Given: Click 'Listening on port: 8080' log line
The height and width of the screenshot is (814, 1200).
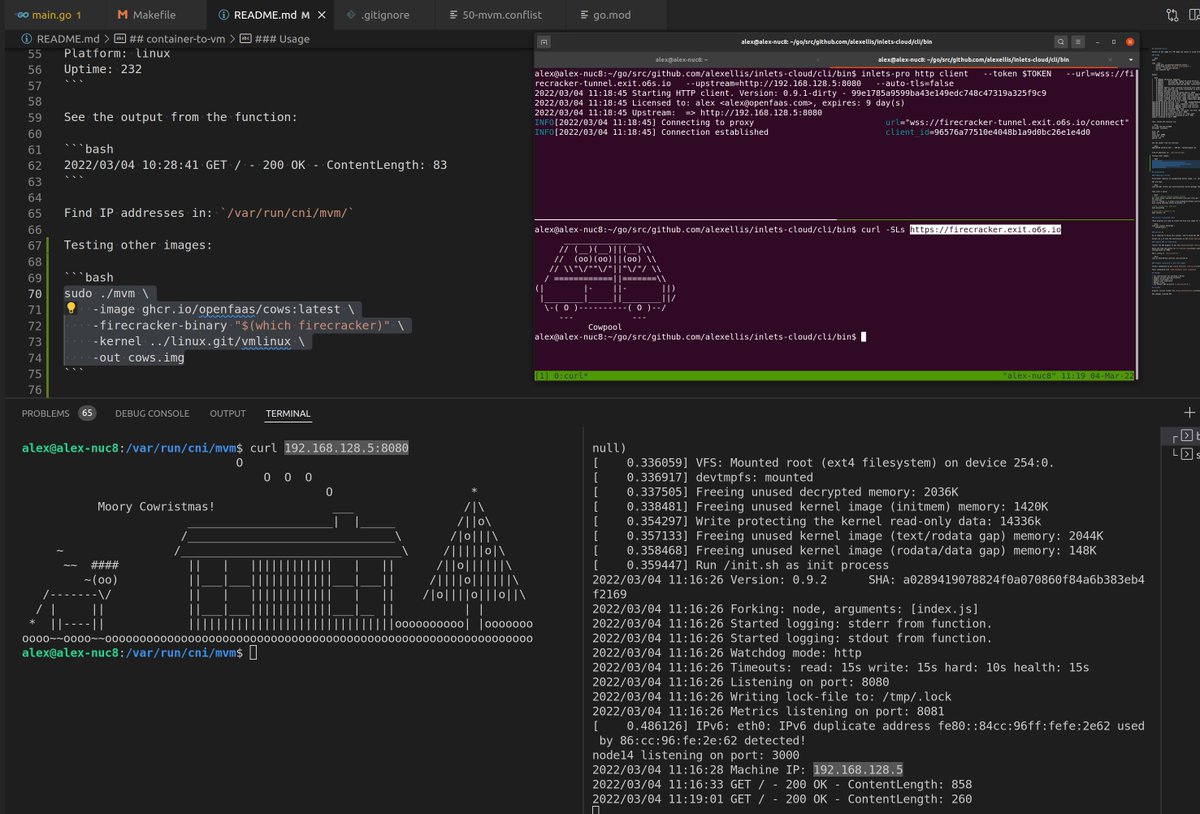Looking at the screenshot, I should (743, 681).
